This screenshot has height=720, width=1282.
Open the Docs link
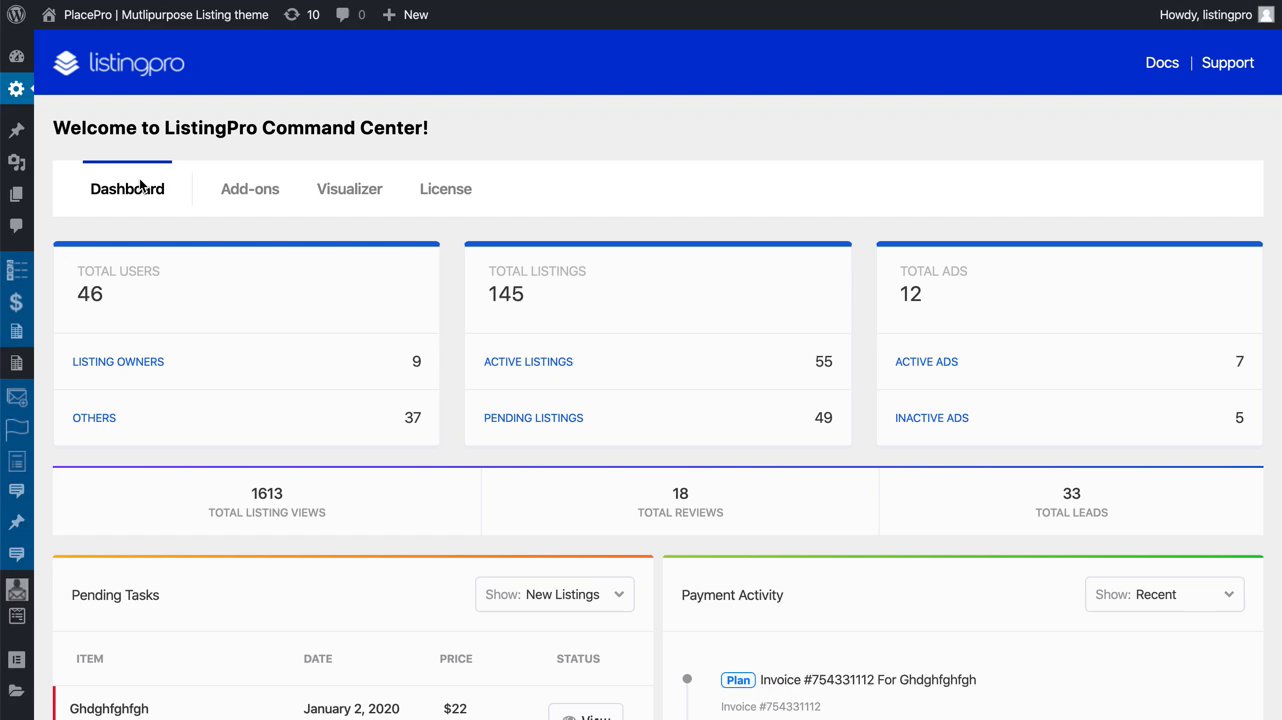tap(1162, 62)
